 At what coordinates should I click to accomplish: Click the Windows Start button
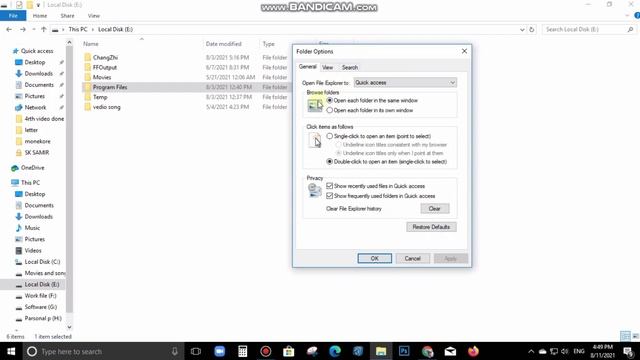(11, 351)
